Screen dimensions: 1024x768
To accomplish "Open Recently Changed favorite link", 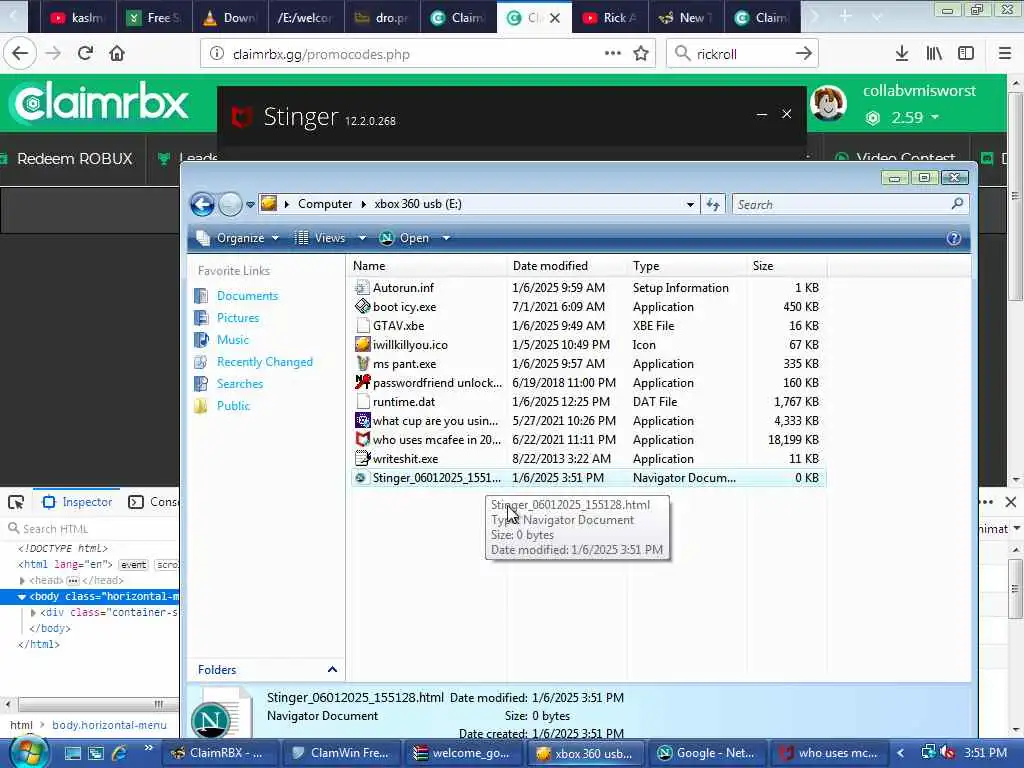I will (264, 362).
